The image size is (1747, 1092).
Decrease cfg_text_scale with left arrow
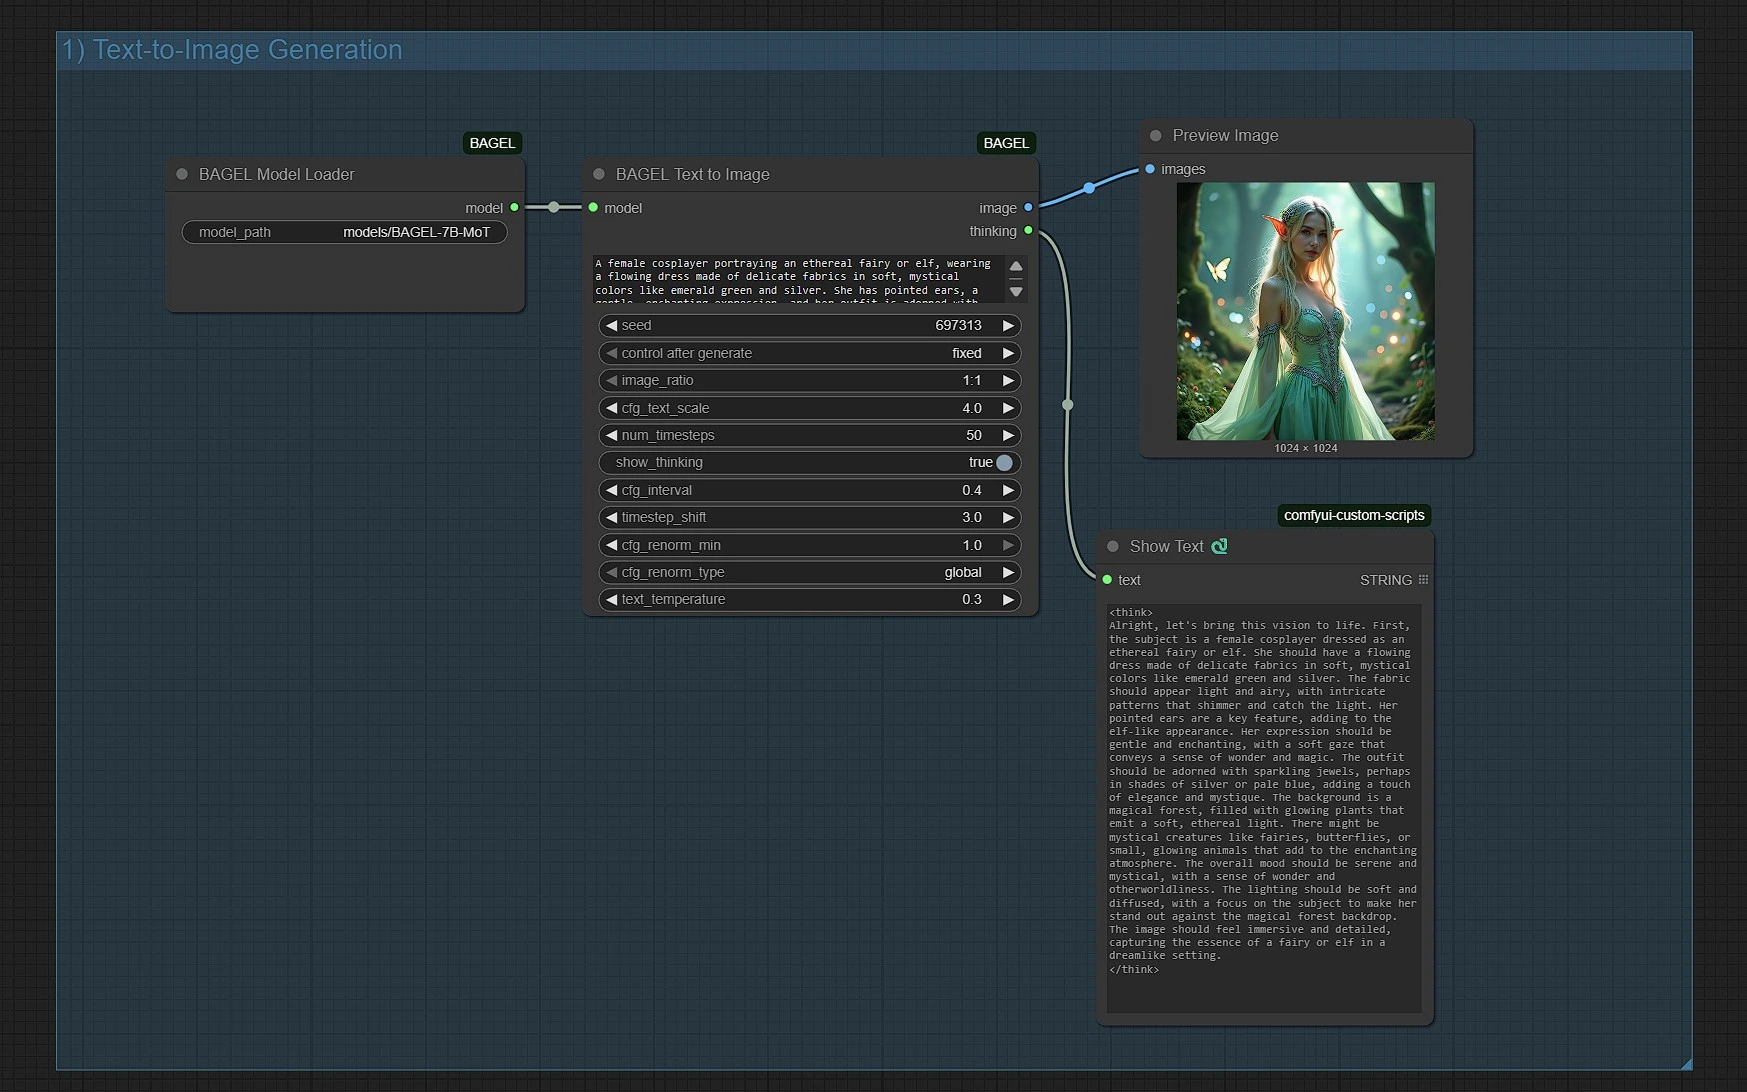point(611,408)
